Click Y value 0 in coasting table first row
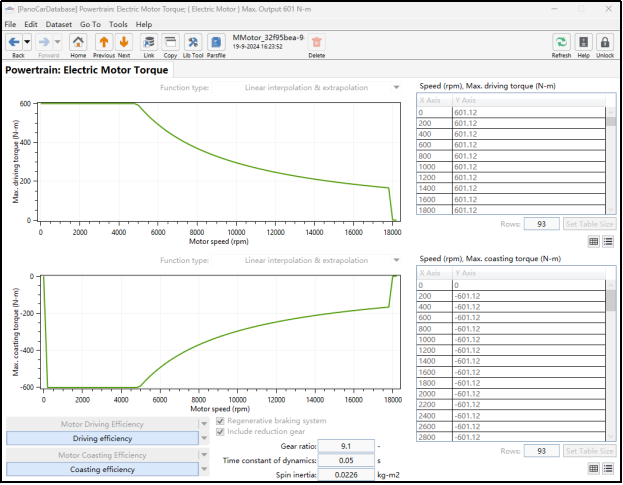The width and height of the screenshot is (623, 485). click(x=529, y=285)
